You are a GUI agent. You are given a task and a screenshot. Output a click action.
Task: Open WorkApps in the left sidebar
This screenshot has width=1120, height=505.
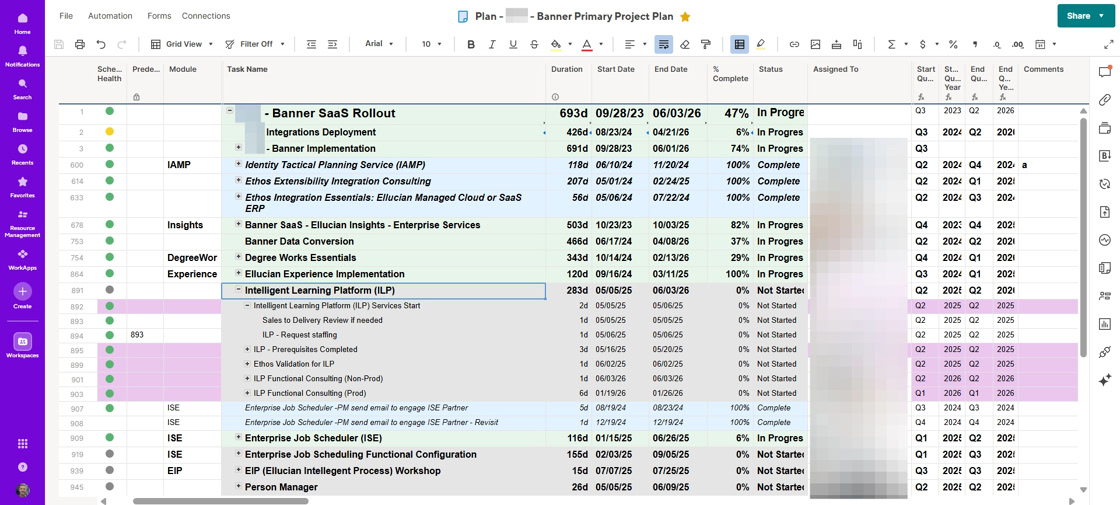click(x=22, y=259)
